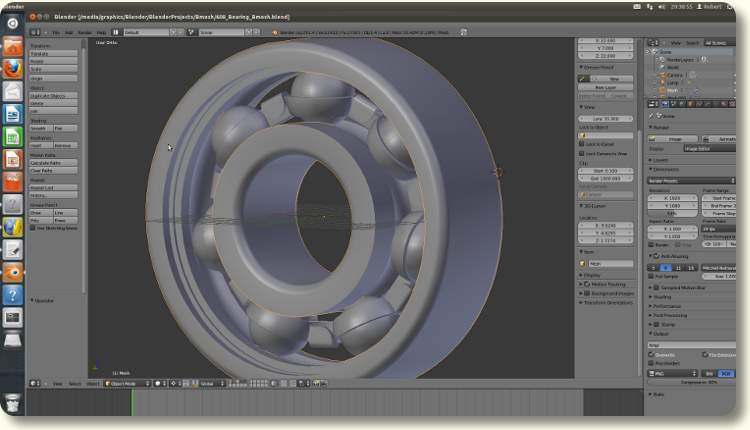Open the Render menu in top bar
750x430 pixels.
[x=85, y=32]
